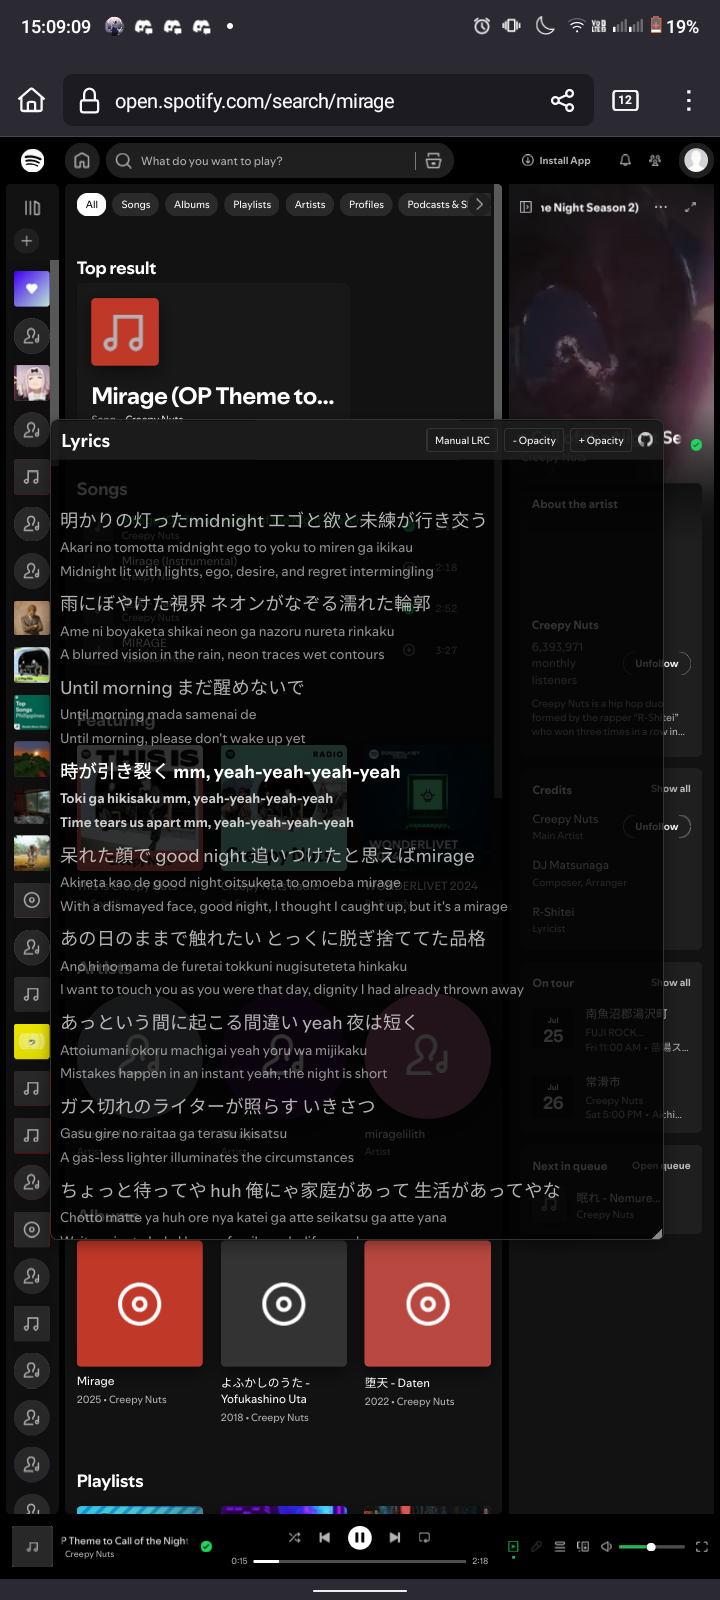720x1600 pixels.
Task: Filter search results by Albums
Action: 192,204
